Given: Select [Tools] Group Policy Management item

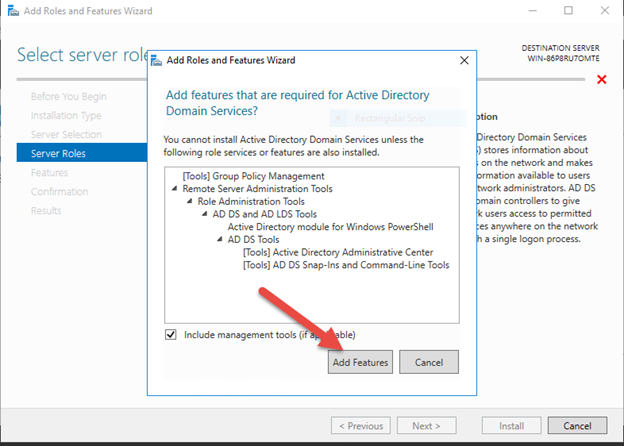Looking at the screenshot, I should tap(254, 176).
